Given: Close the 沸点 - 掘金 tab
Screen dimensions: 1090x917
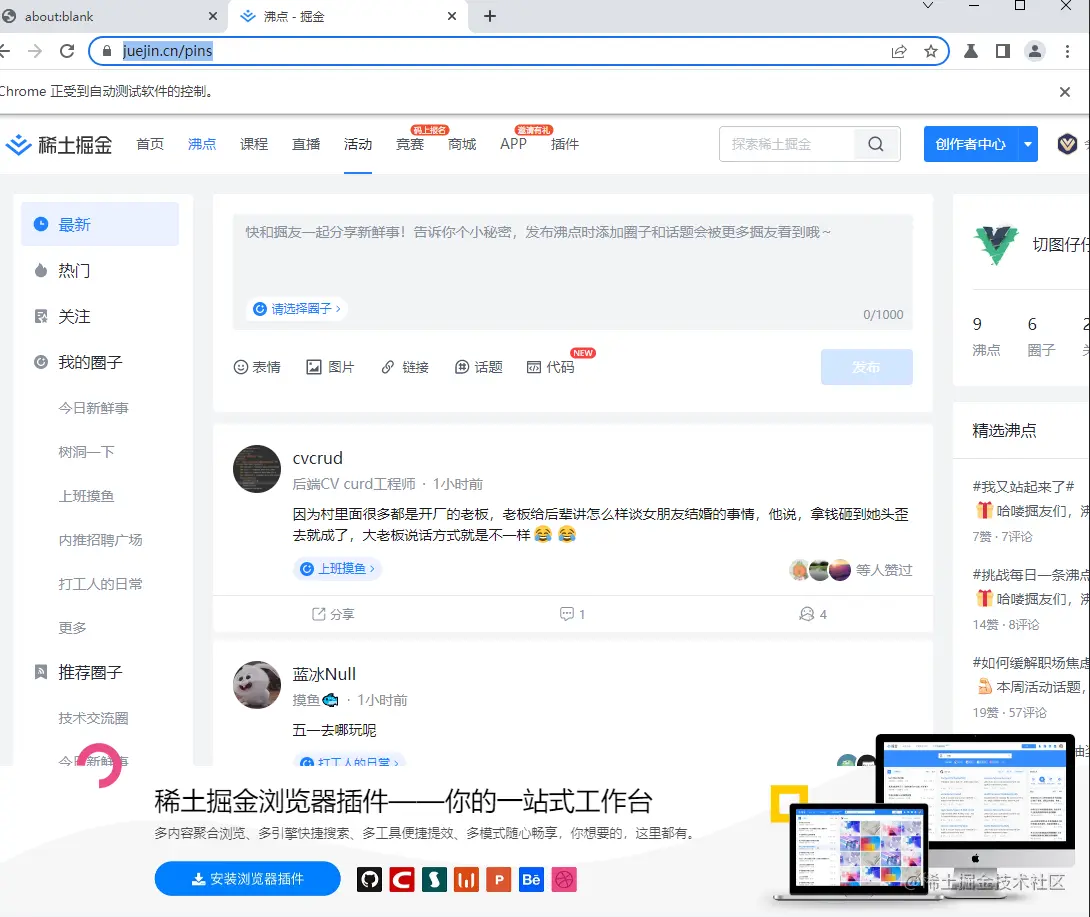Looking at the screenshot, I should point(452,16).
